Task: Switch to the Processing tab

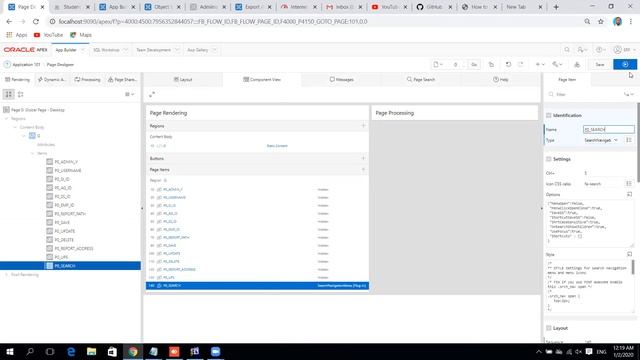Action: [x=87, y=80]
